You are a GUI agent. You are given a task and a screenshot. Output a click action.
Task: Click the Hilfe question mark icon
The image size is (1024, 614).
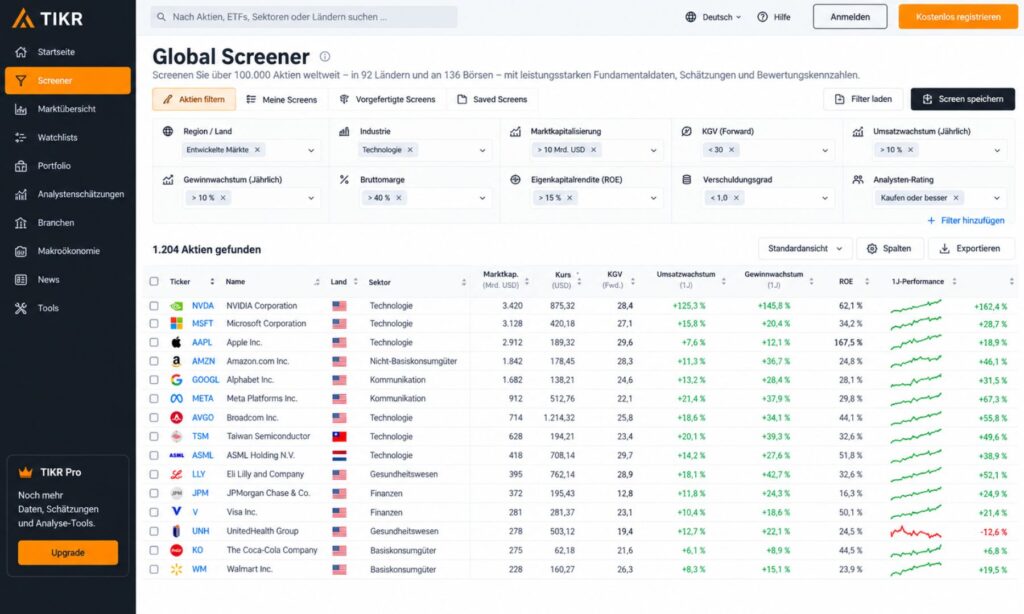[x=762, y=17]
